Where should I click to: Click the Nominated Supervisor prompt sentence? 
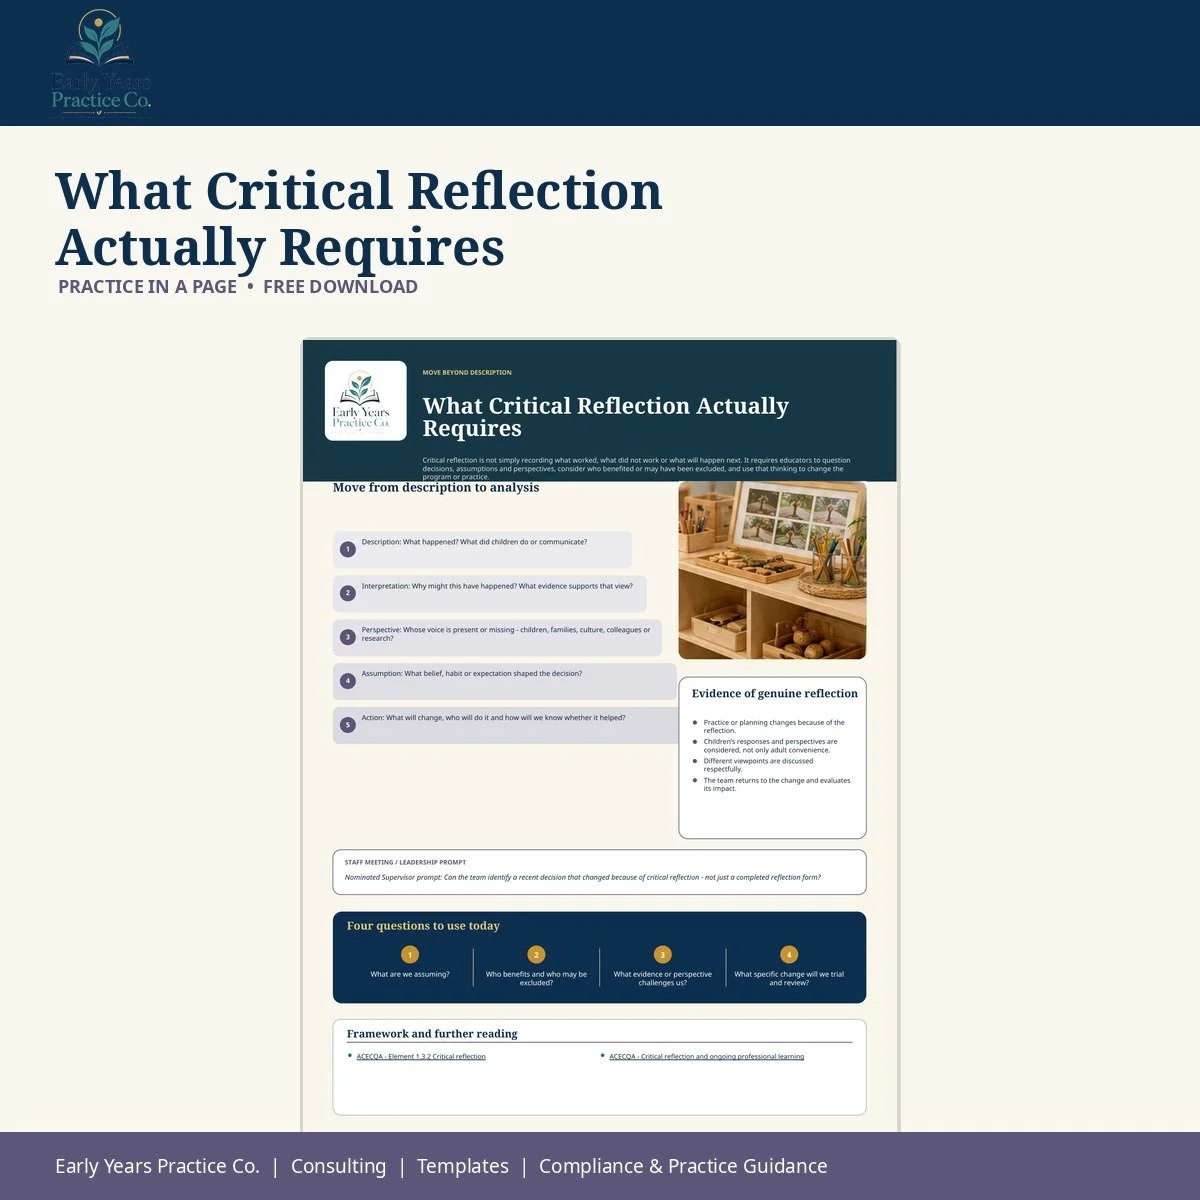pyautogui.click(x=582, y=878)
